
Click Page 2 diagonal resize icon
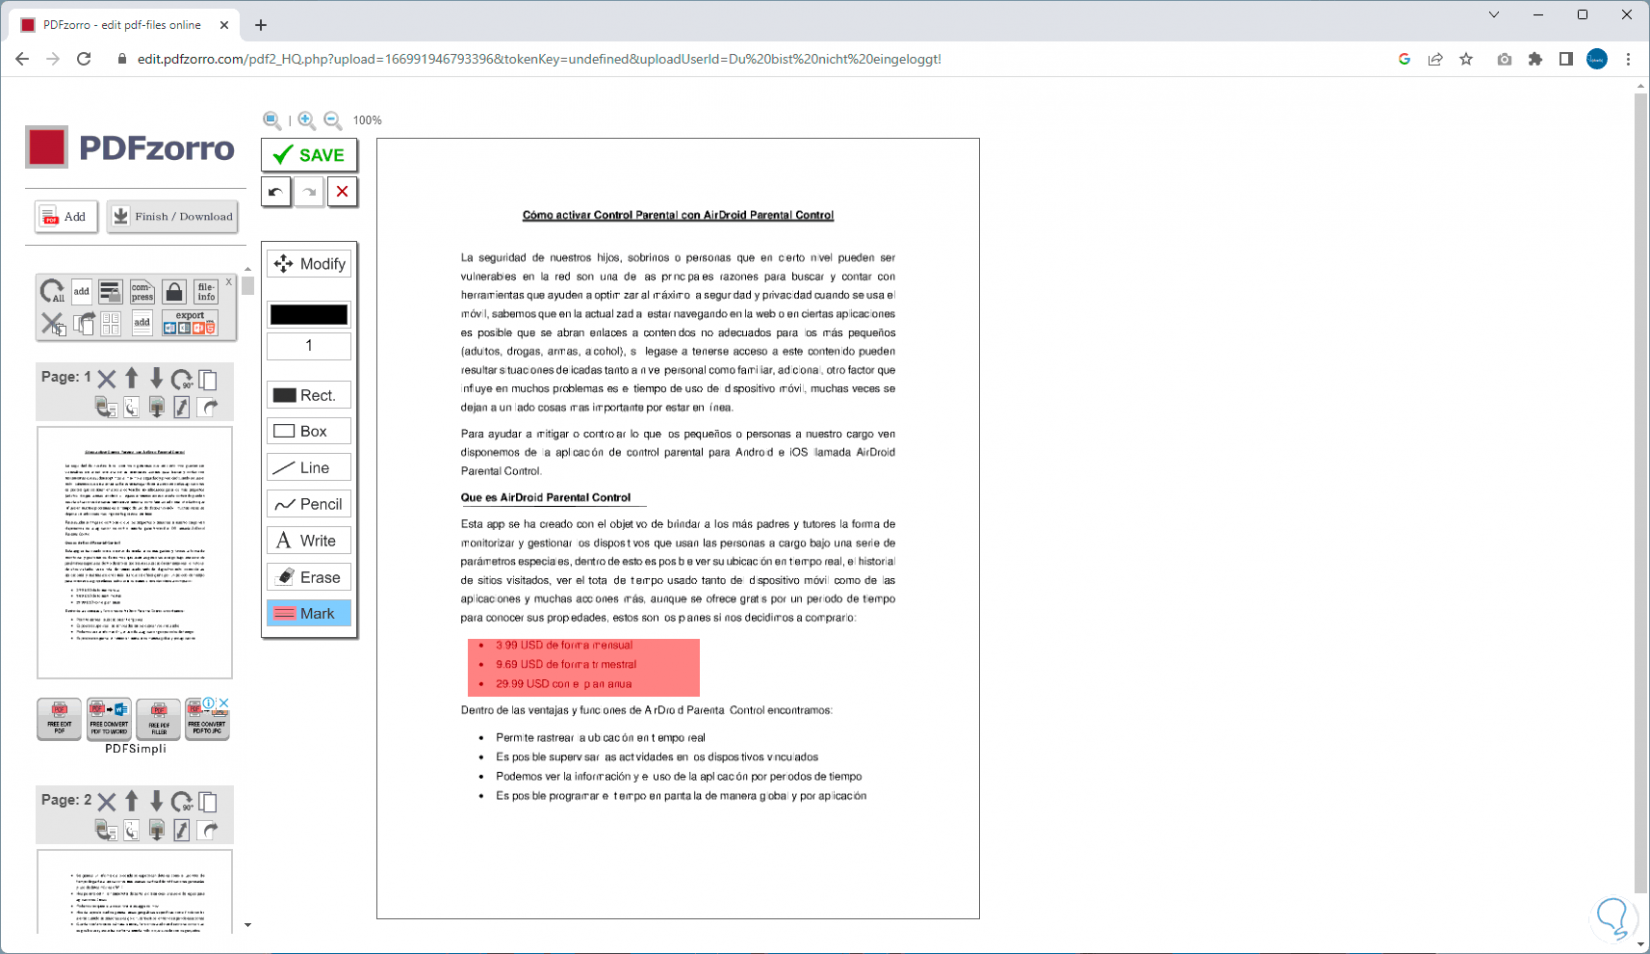pyautogui.click(x=181, y=830)
